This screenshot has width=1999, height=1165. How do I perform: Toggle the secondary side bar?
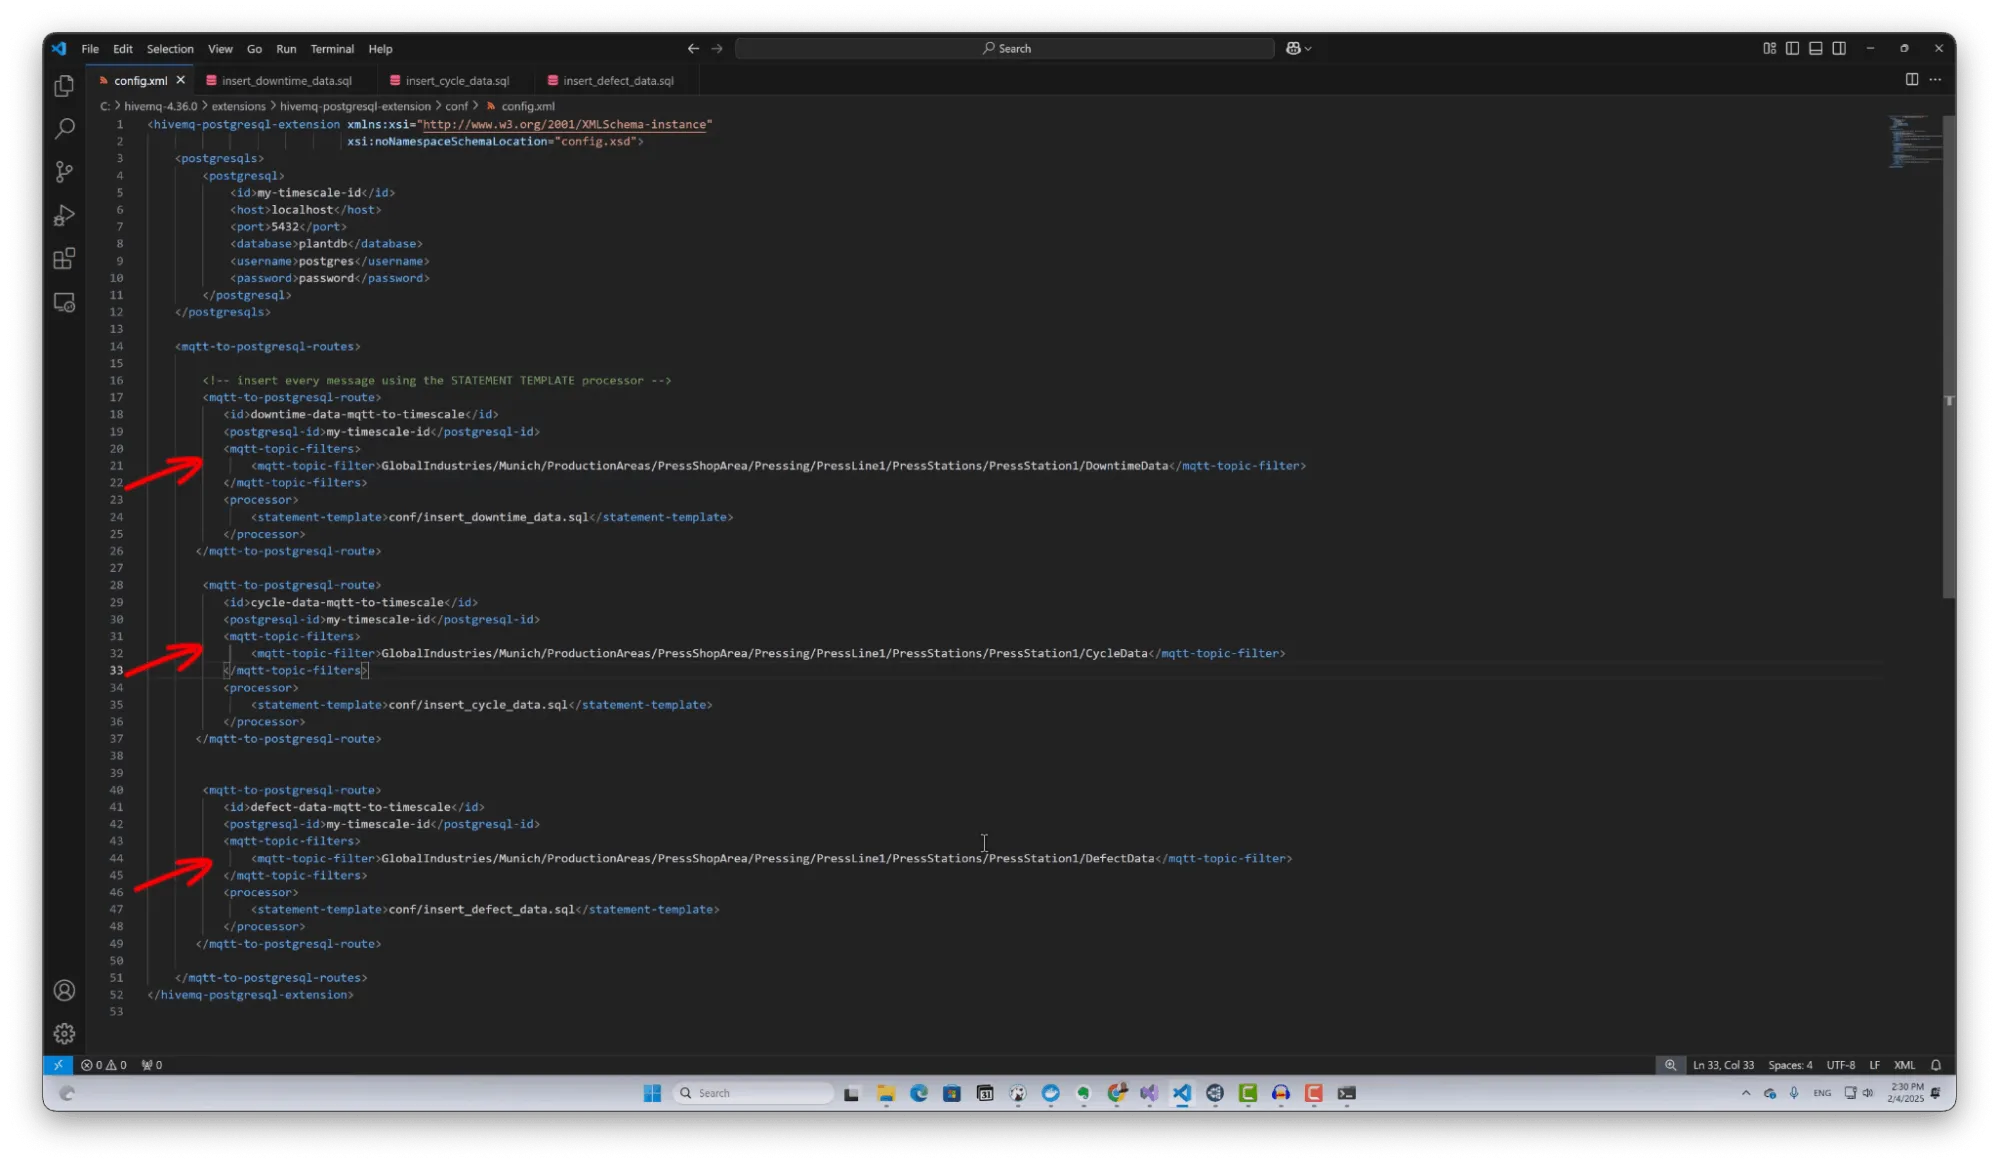(x=1839, y=48)
